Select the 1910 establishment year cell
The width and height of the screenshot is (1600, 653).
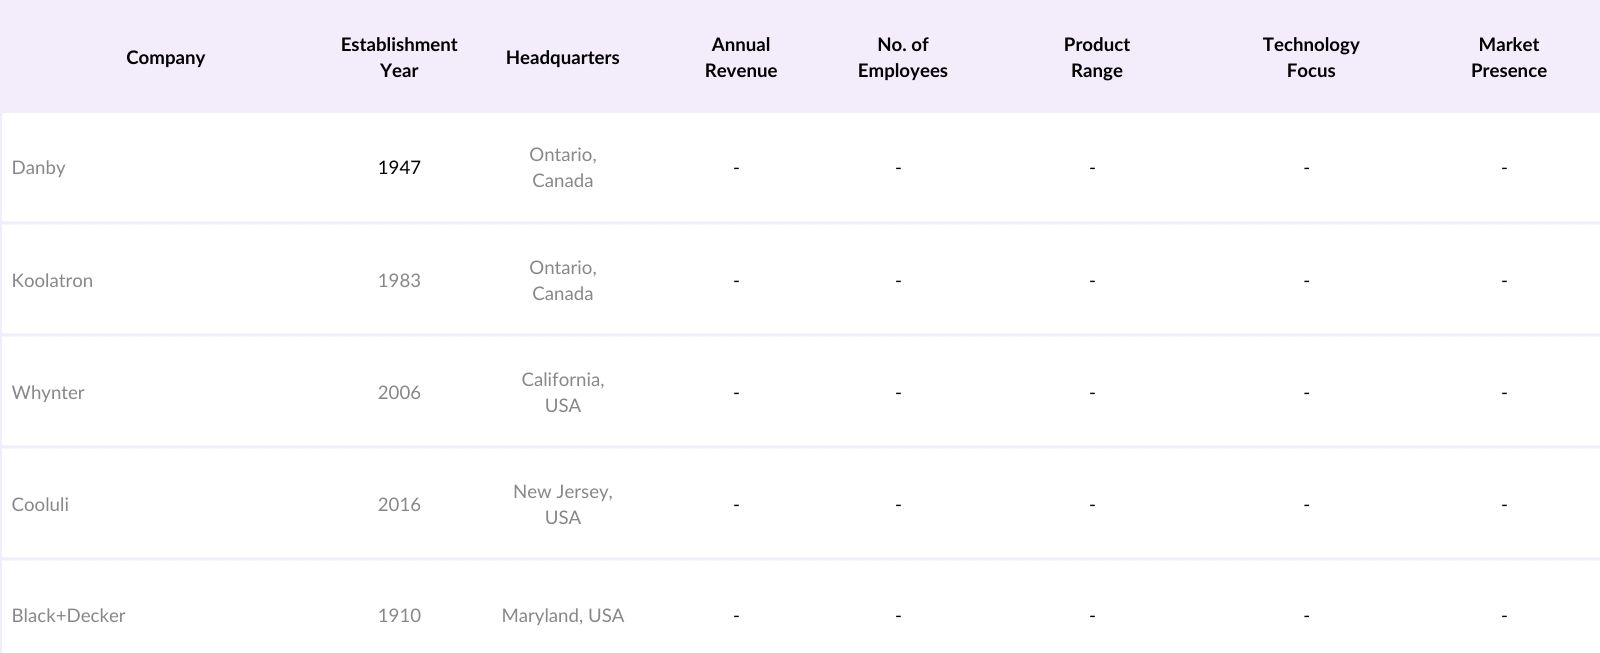399,616
